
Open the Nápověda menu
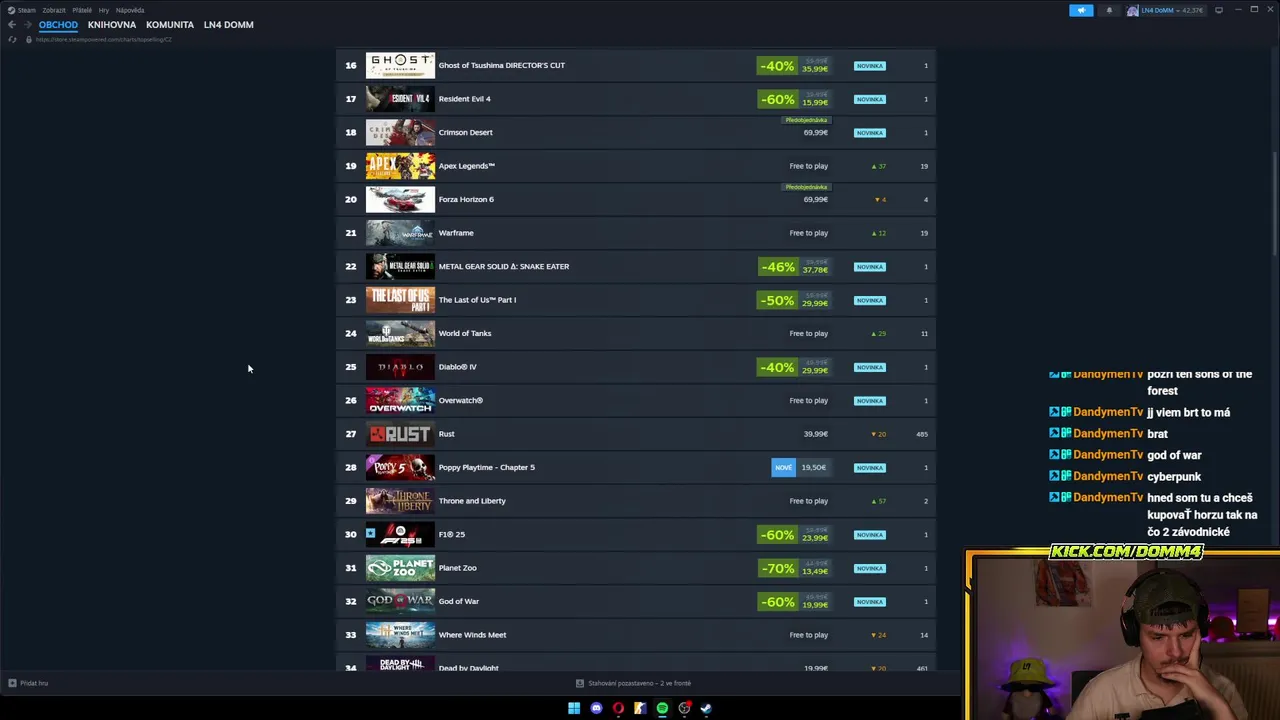130,10
